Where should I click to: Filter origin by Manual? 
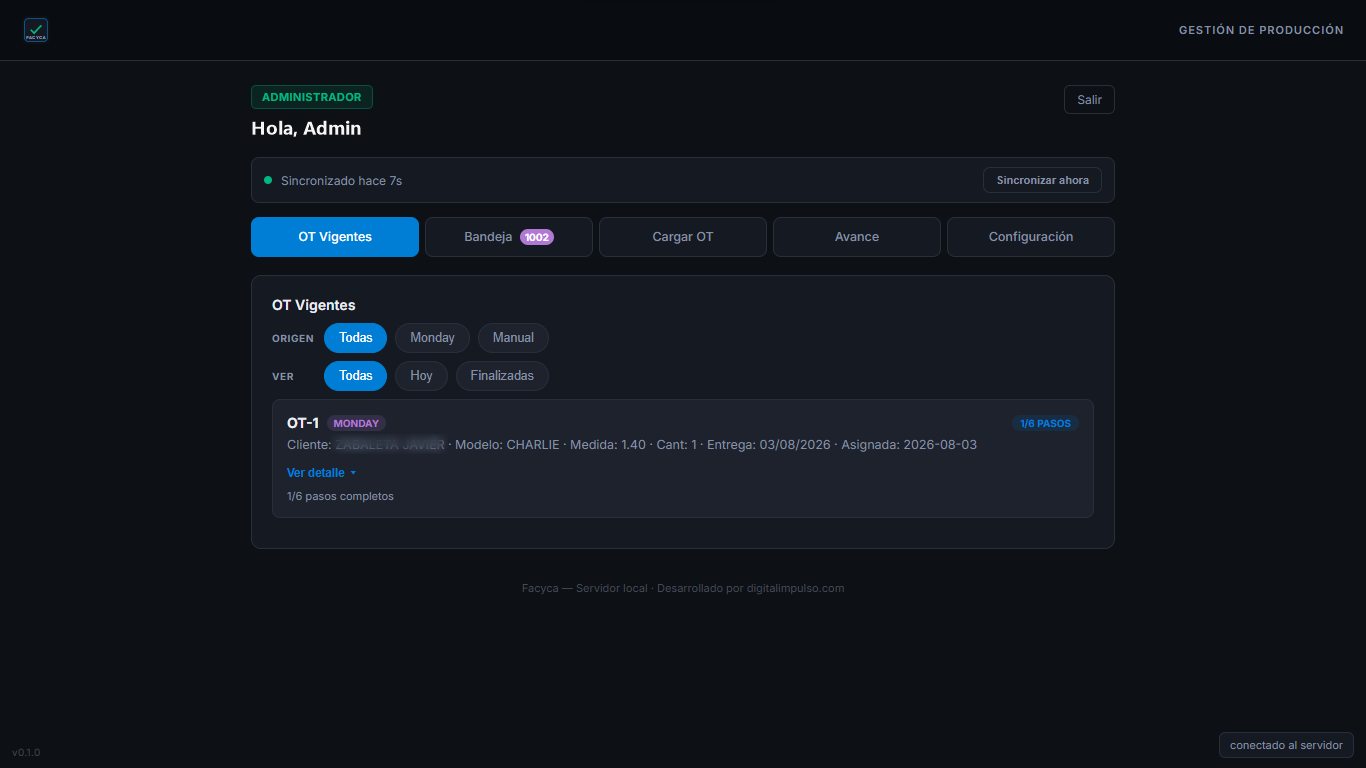[513, 338]
